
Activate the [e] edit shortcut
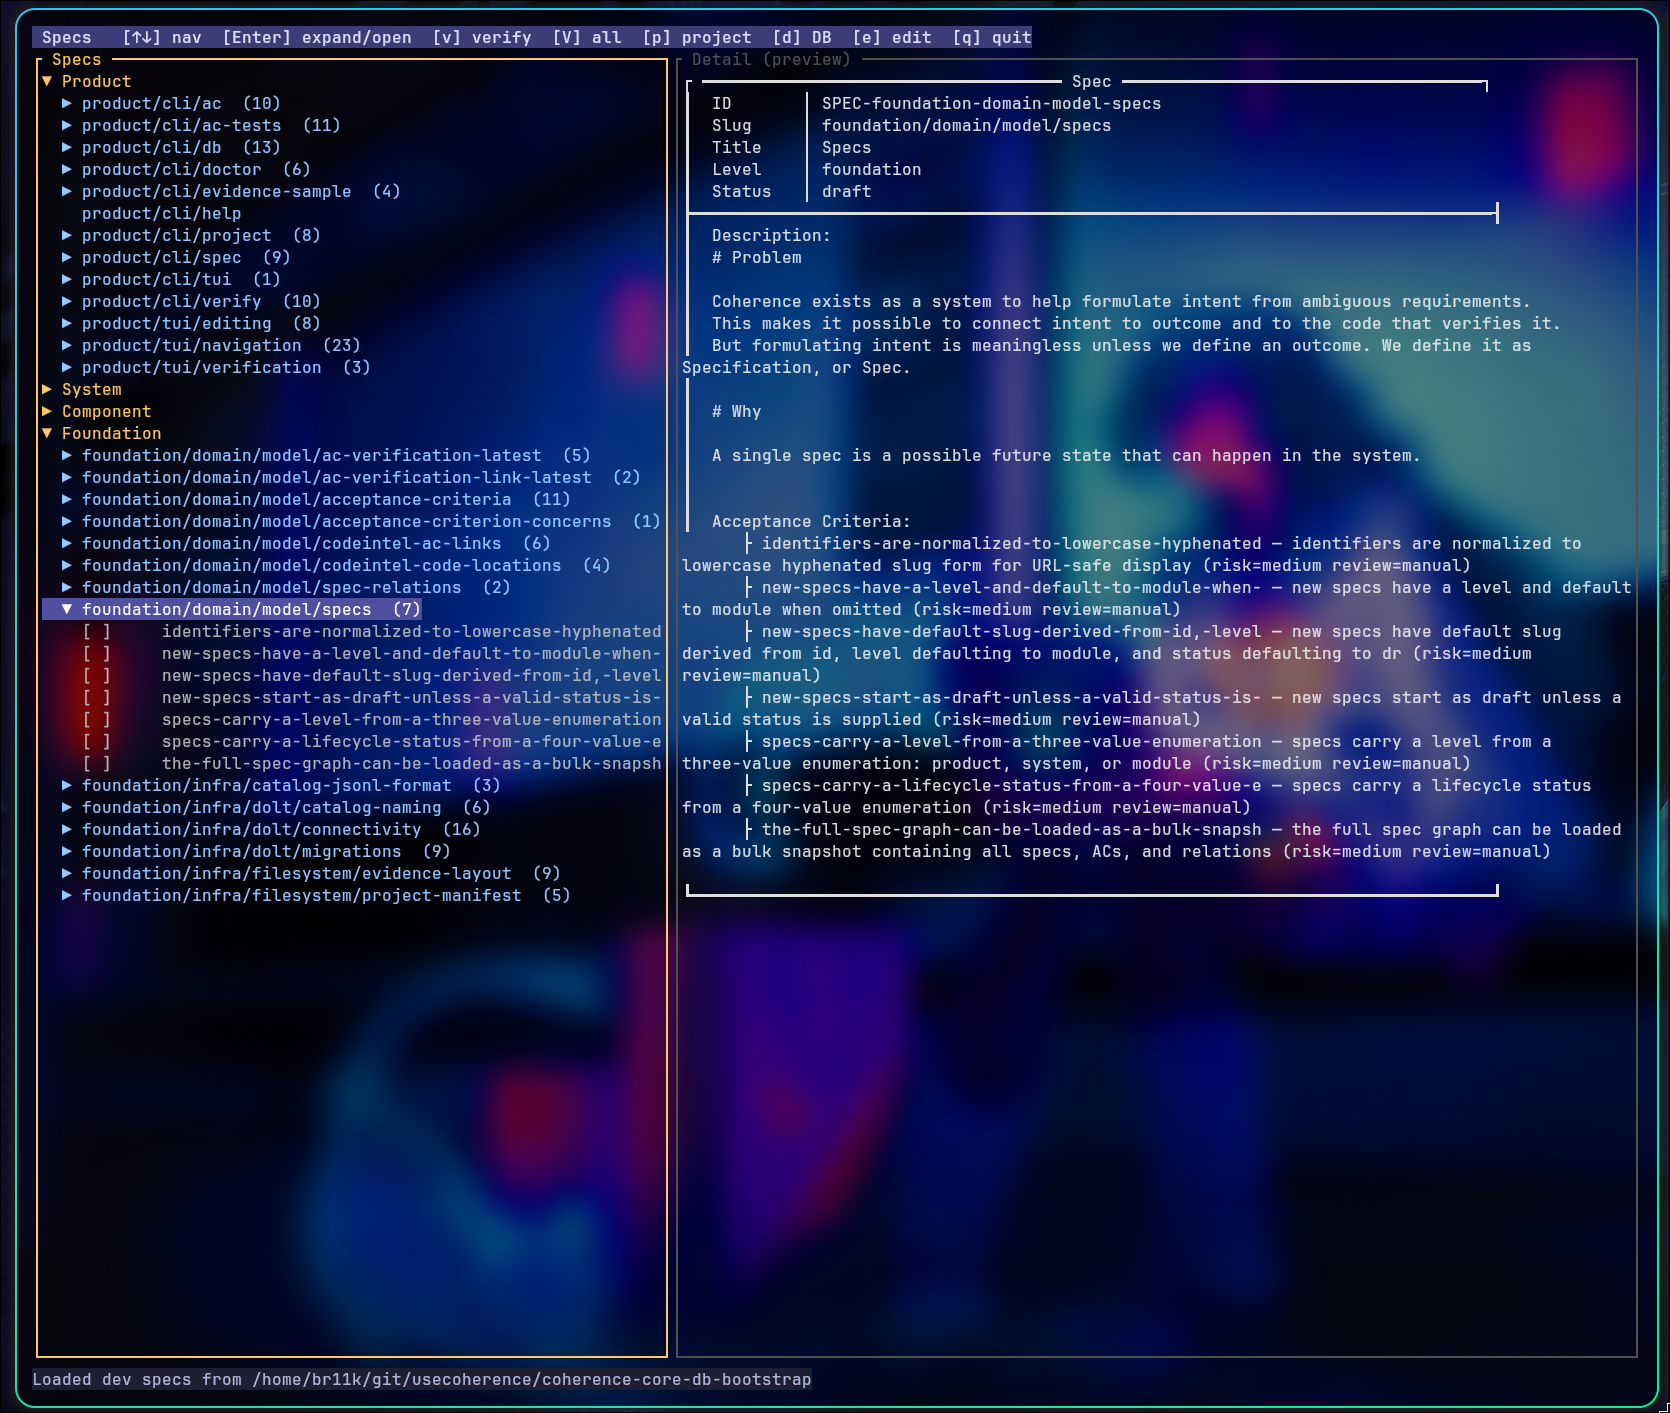point(892,37)
